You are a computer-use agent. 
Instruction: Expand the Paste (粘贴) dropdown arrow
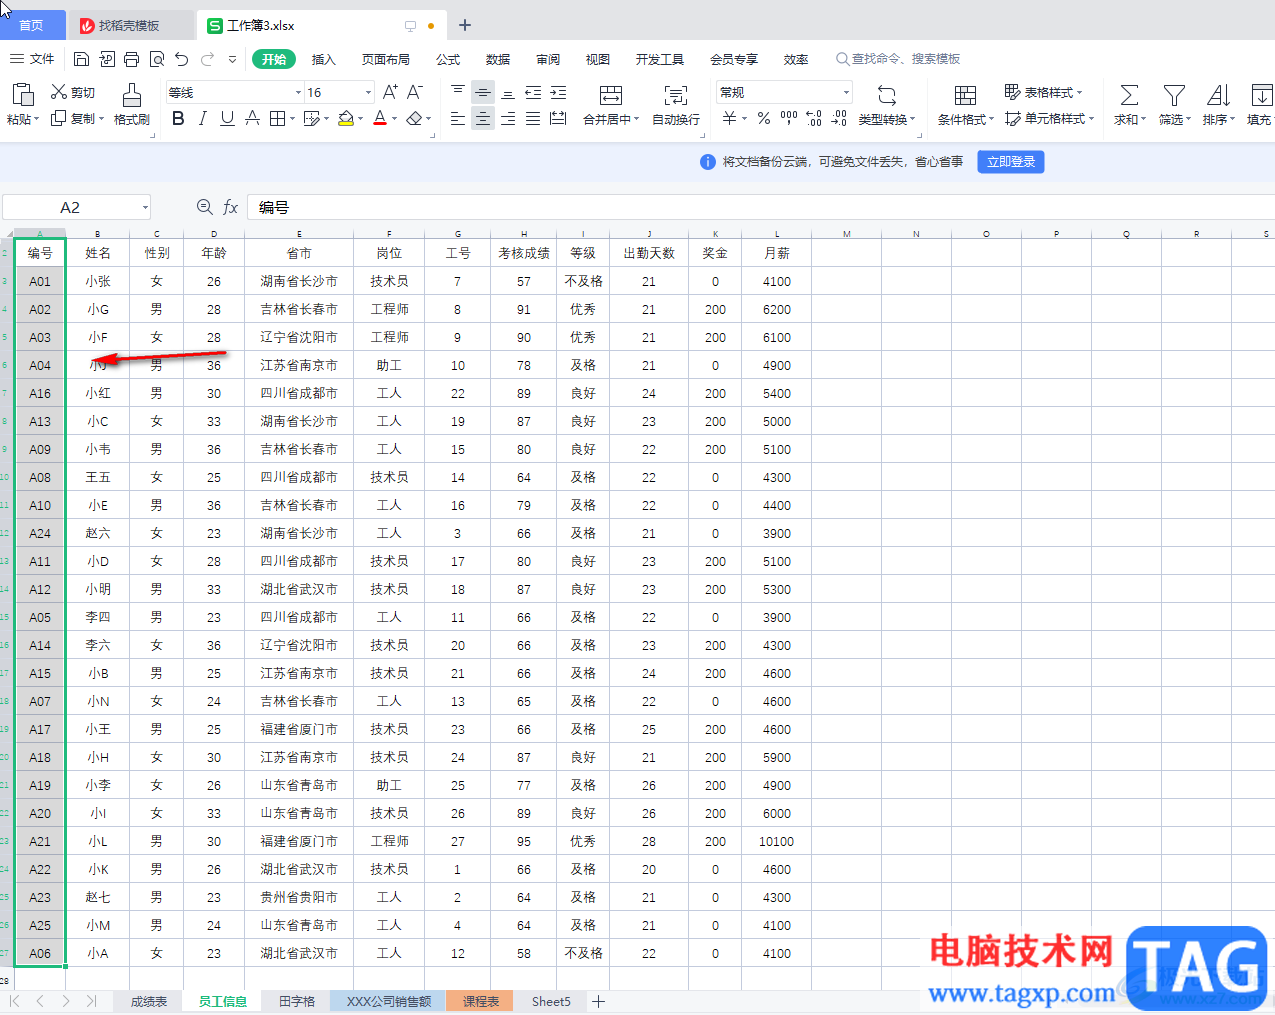coord(37,119)
